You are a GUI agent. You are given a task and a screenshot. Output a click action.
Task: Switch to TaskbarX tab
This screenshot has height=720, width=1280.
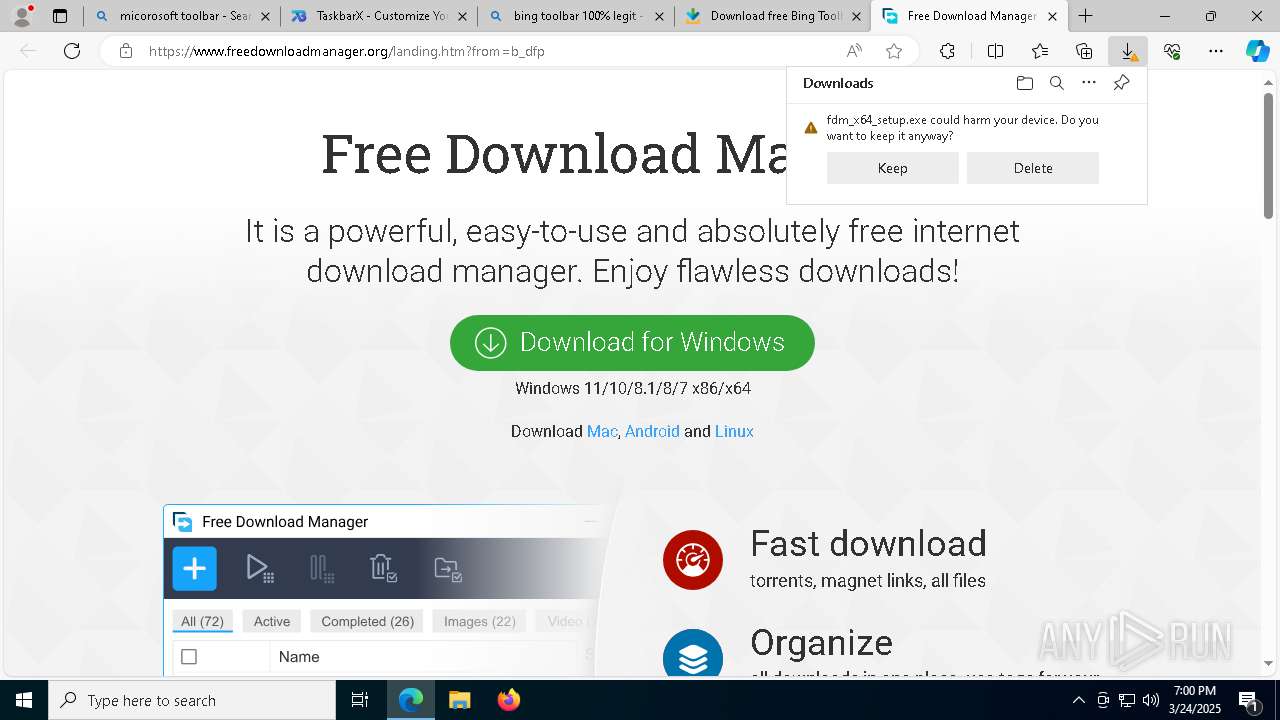coord(377,16)
